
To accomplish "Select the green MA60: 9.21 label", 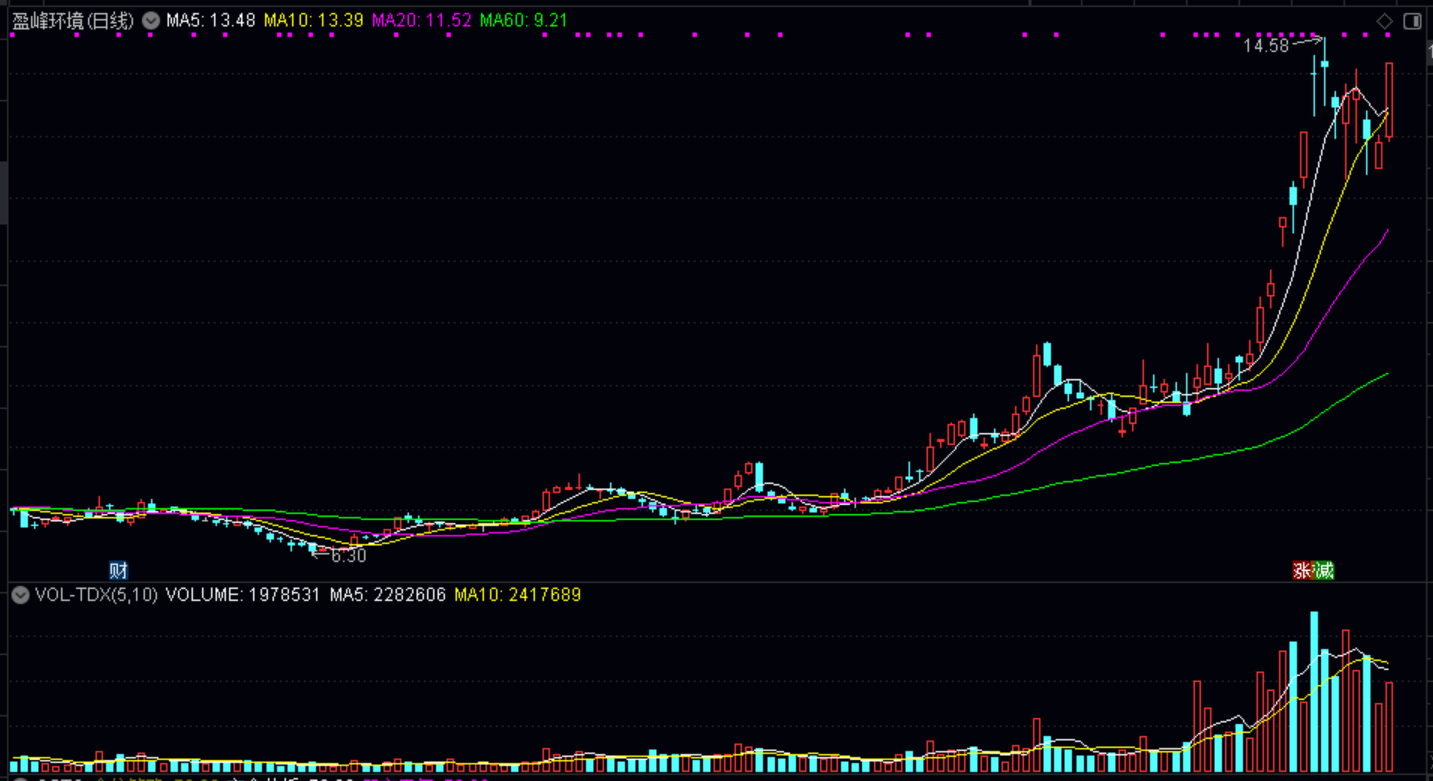I will (x=523, y=20).
